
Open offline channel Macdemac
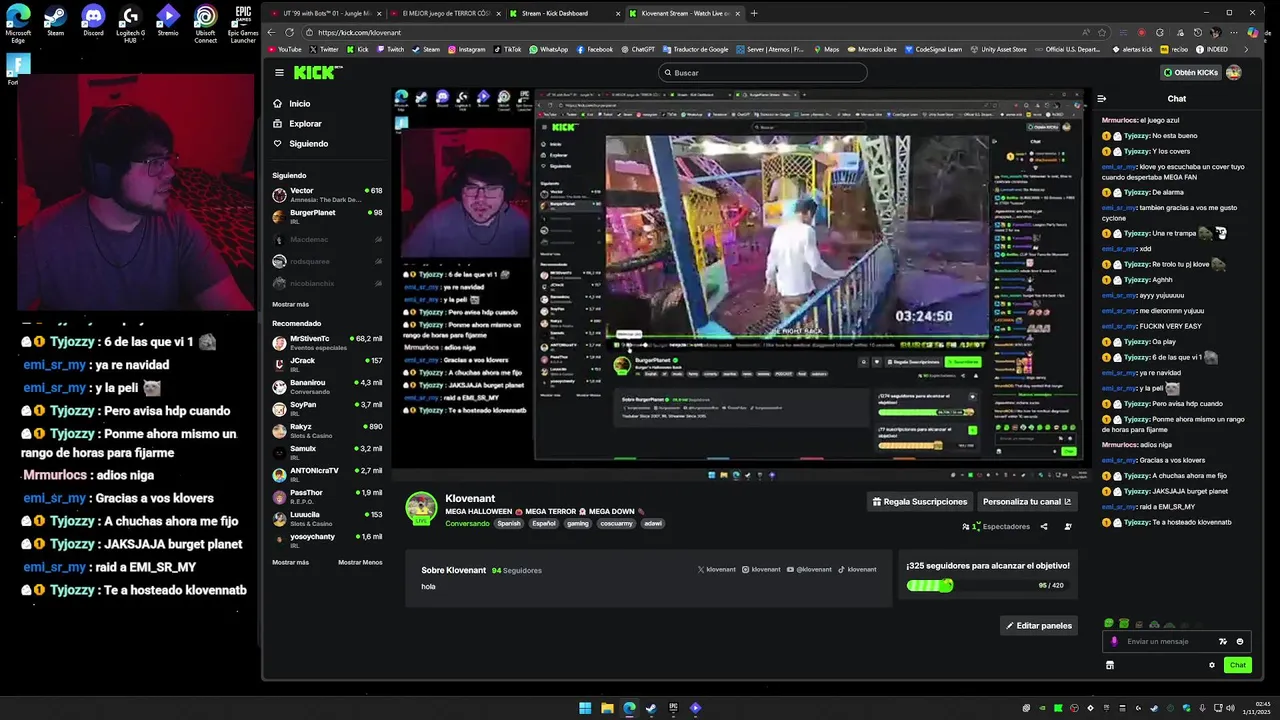[x=327, y=240]
